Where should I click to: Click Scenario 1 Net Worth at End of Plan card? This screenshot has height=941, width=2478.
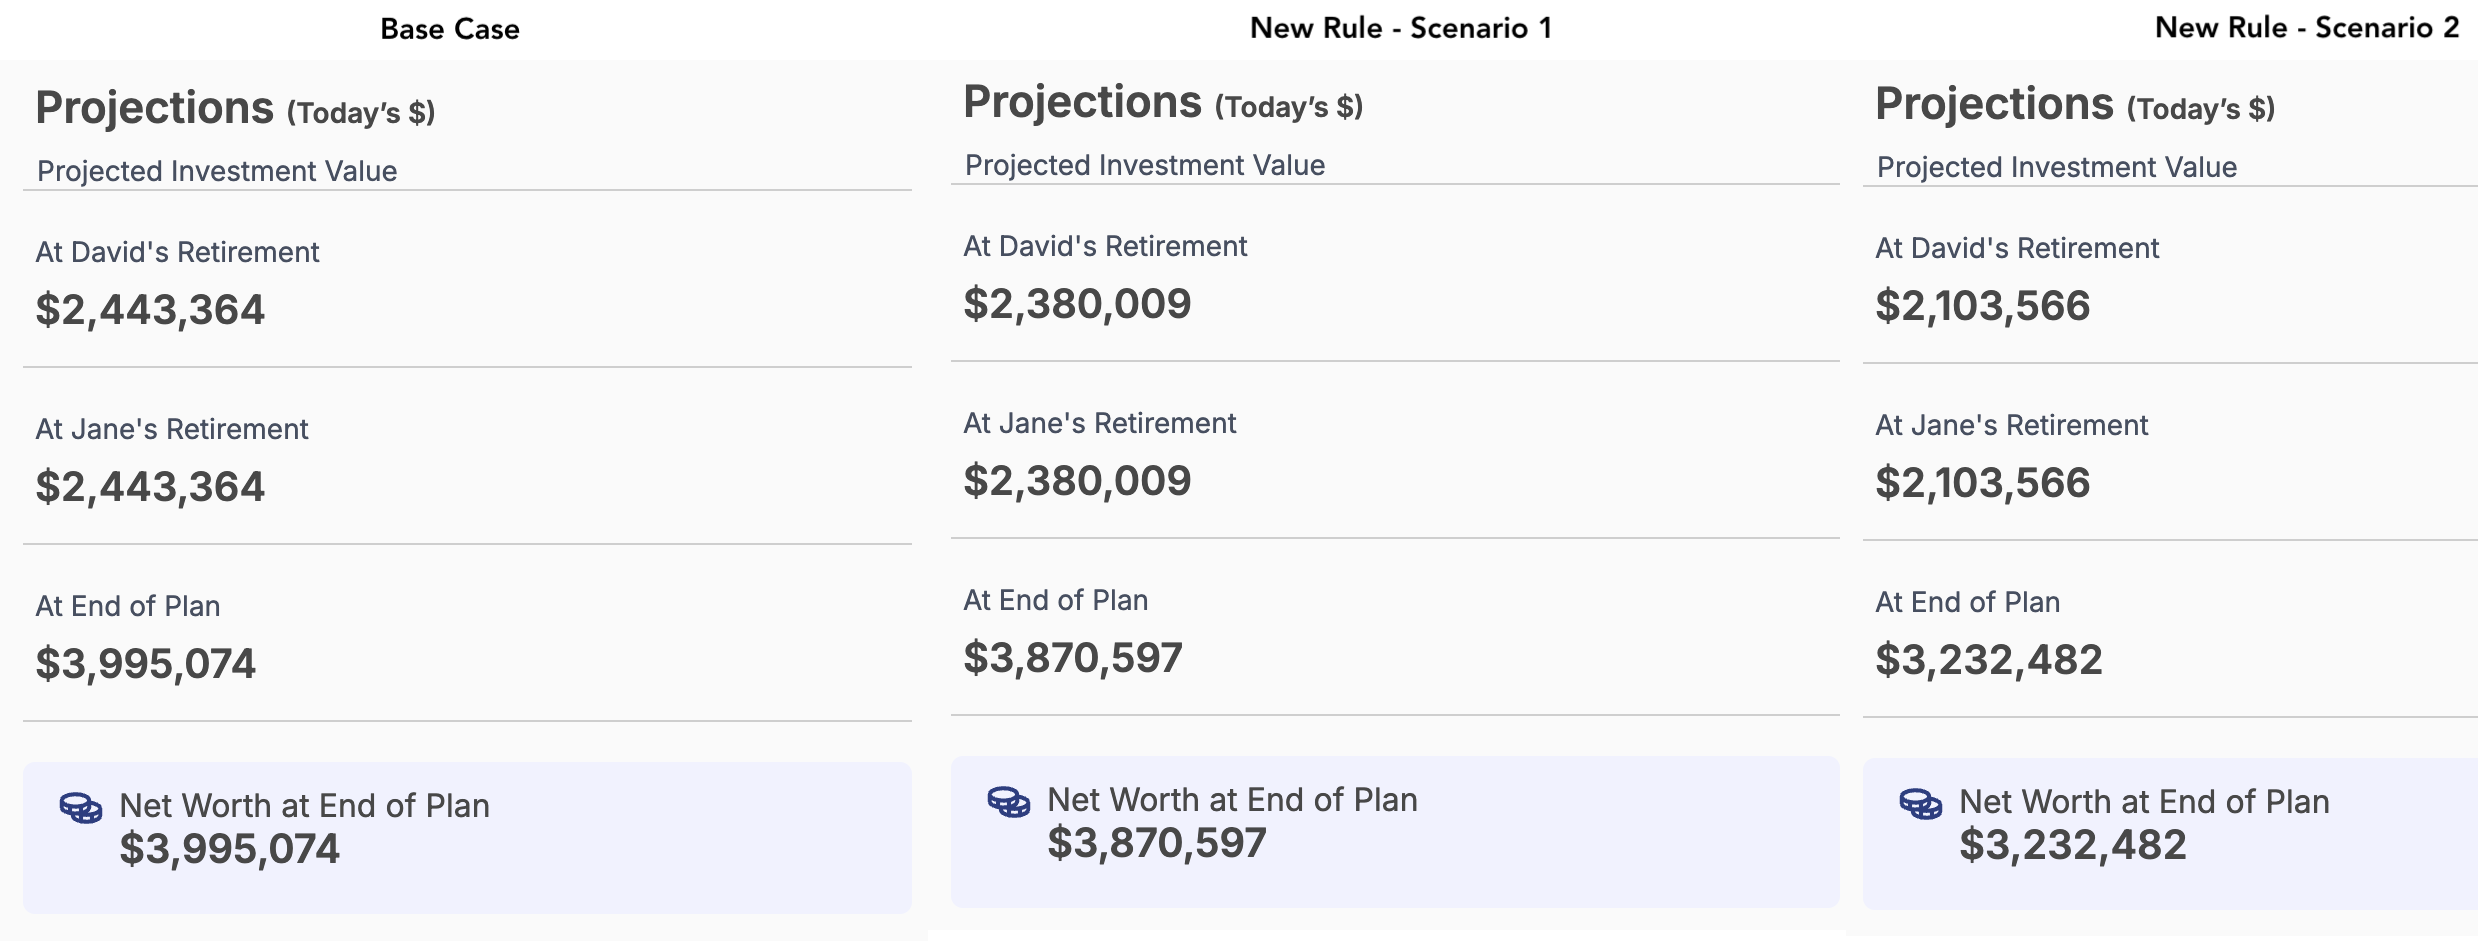1394,831
